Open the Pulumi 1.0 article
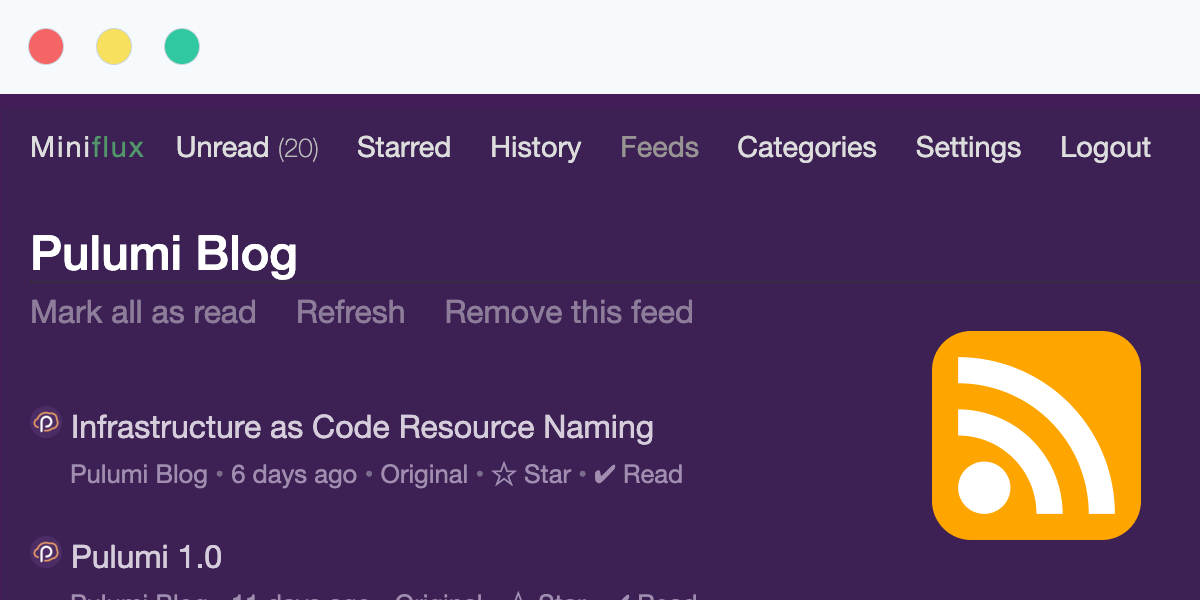The image size is (1200, 600). coord(147,556)
